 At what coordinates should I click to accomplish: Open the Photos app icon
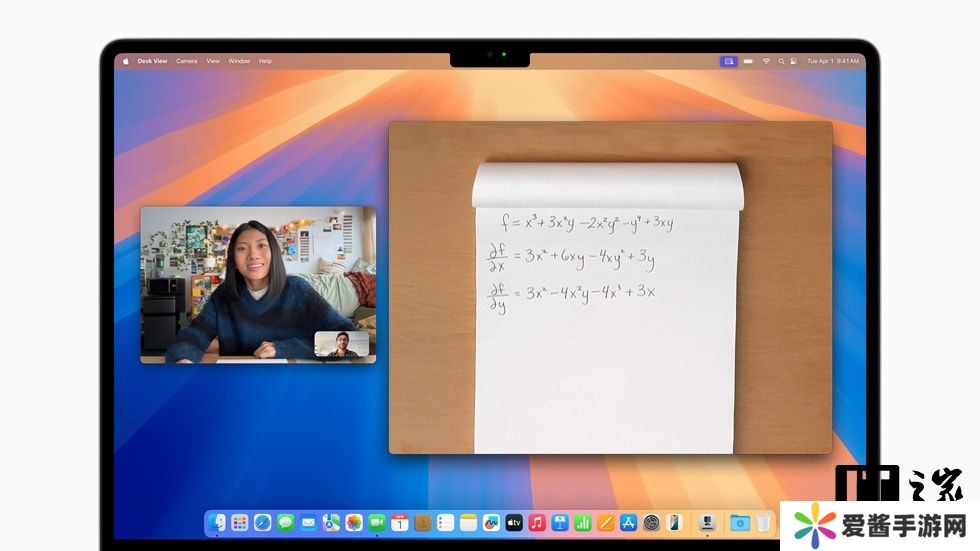354,522
